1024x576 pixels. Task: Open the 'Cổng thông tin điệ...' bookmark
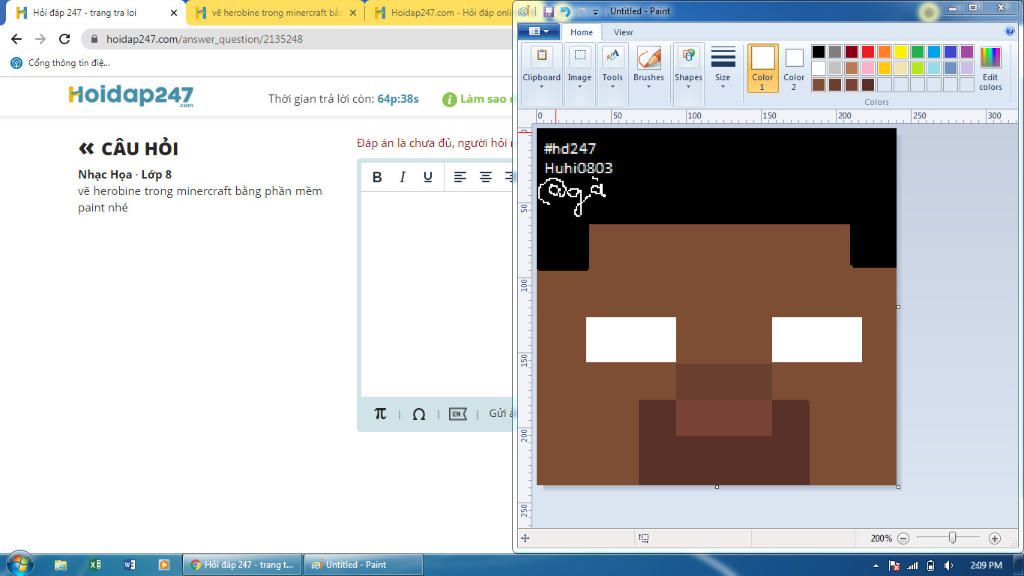pyautogui.click(x=60, y=63)
